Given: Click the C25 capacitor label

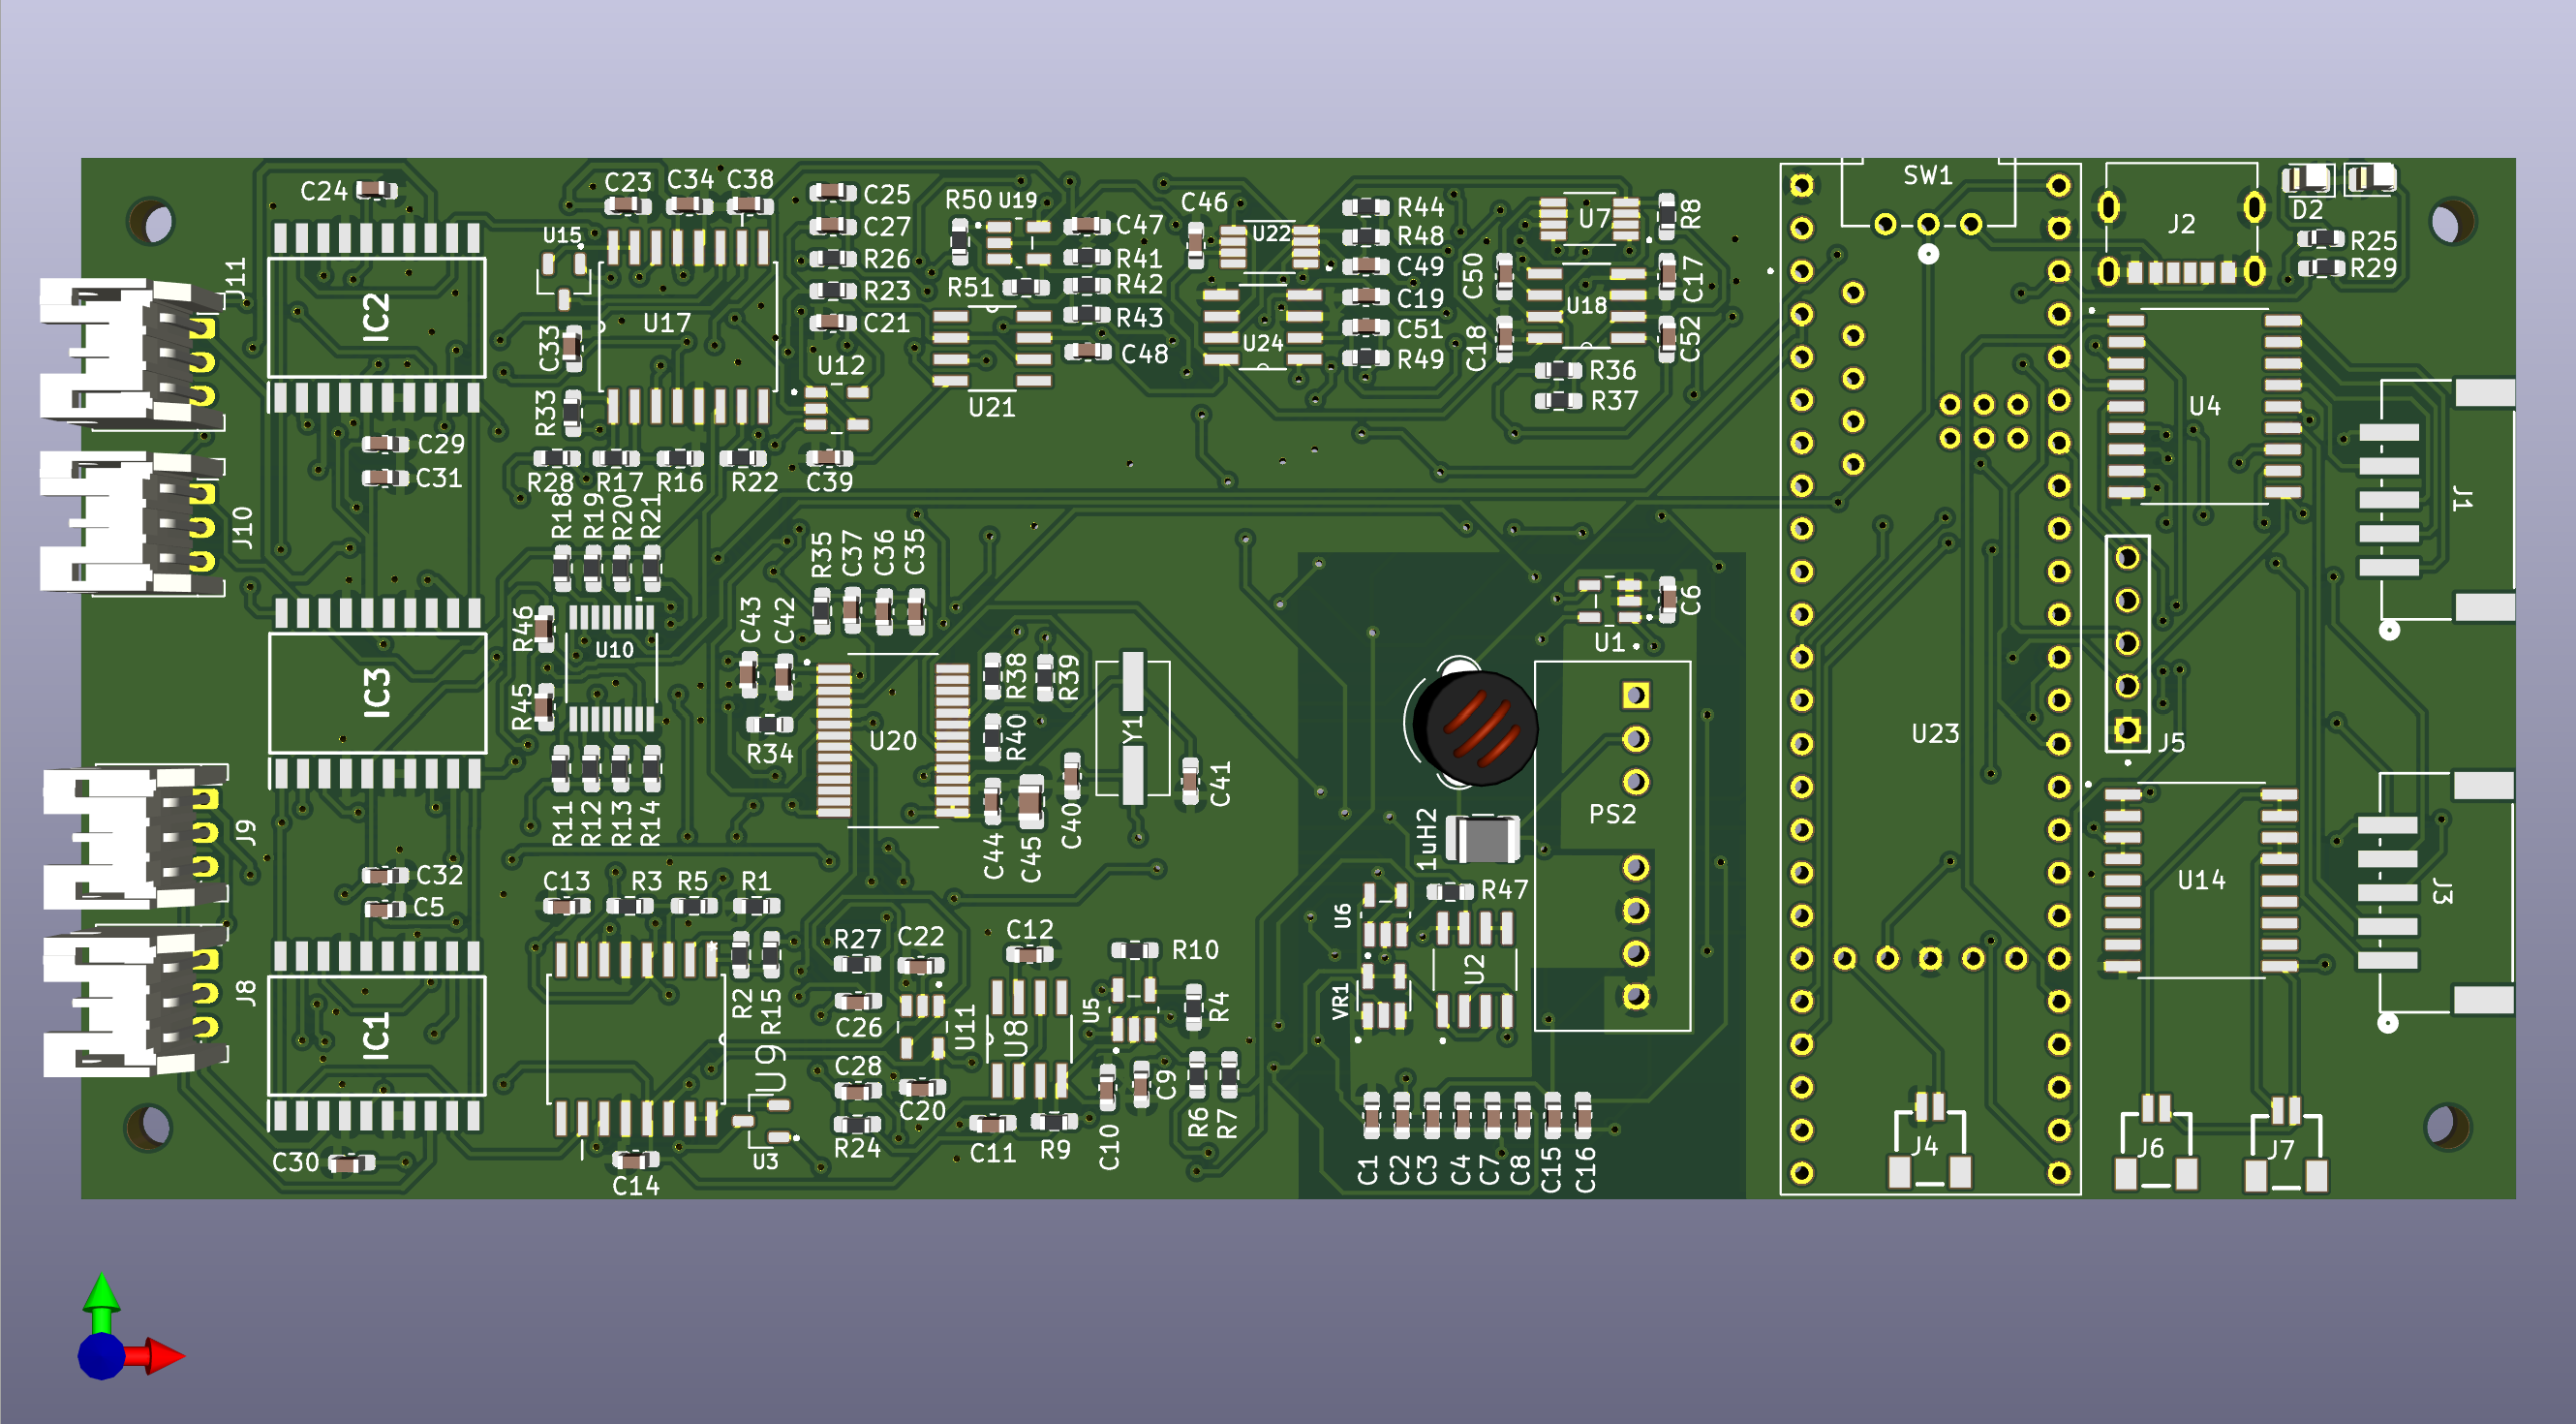Looking at the screenshot, I should (887, 194).
